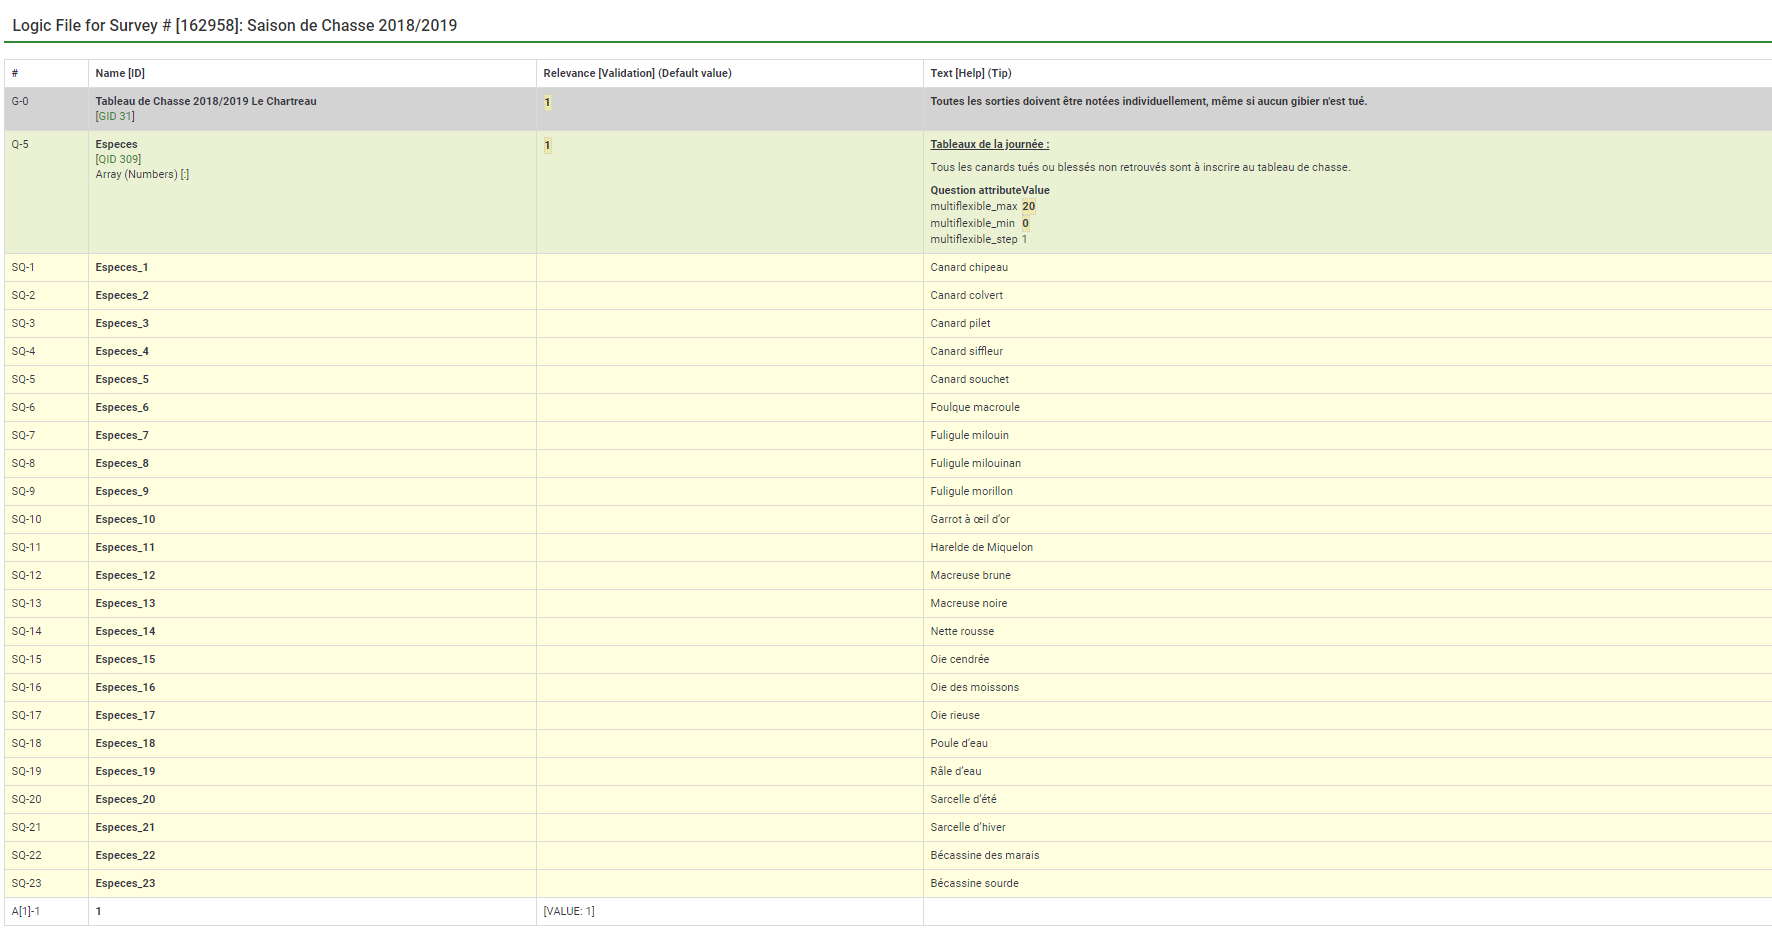Screen dimensions: 1772x939
Task: Click the multiflexible_max value 20
Action: pyautogui.click(x=1028, y=207)
